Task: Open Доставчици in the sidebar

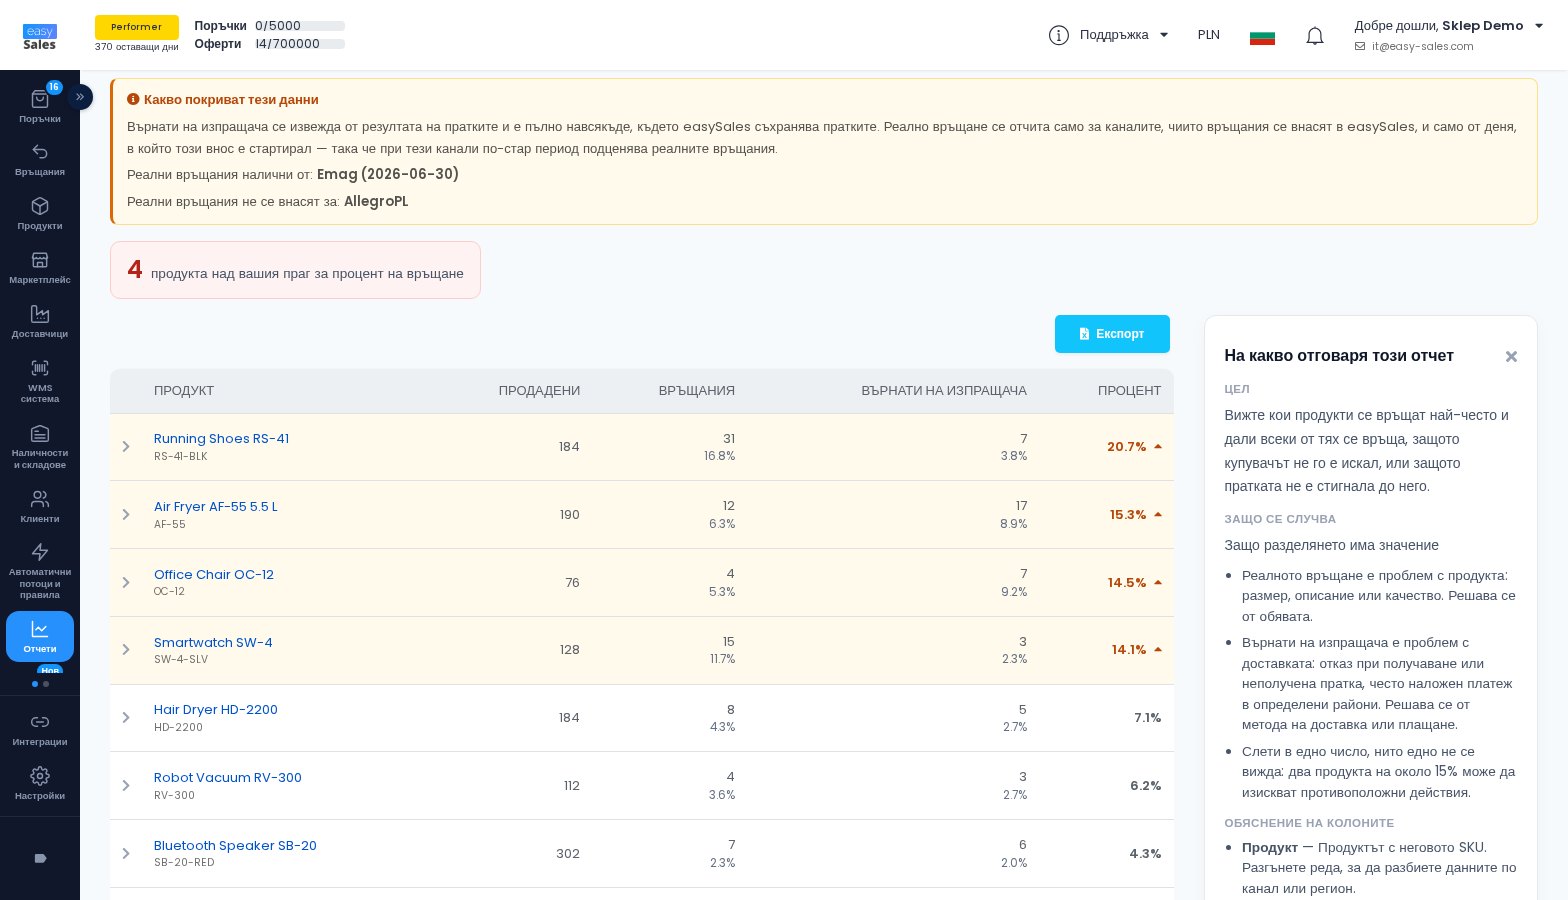Action: click(x=40, y=322)
